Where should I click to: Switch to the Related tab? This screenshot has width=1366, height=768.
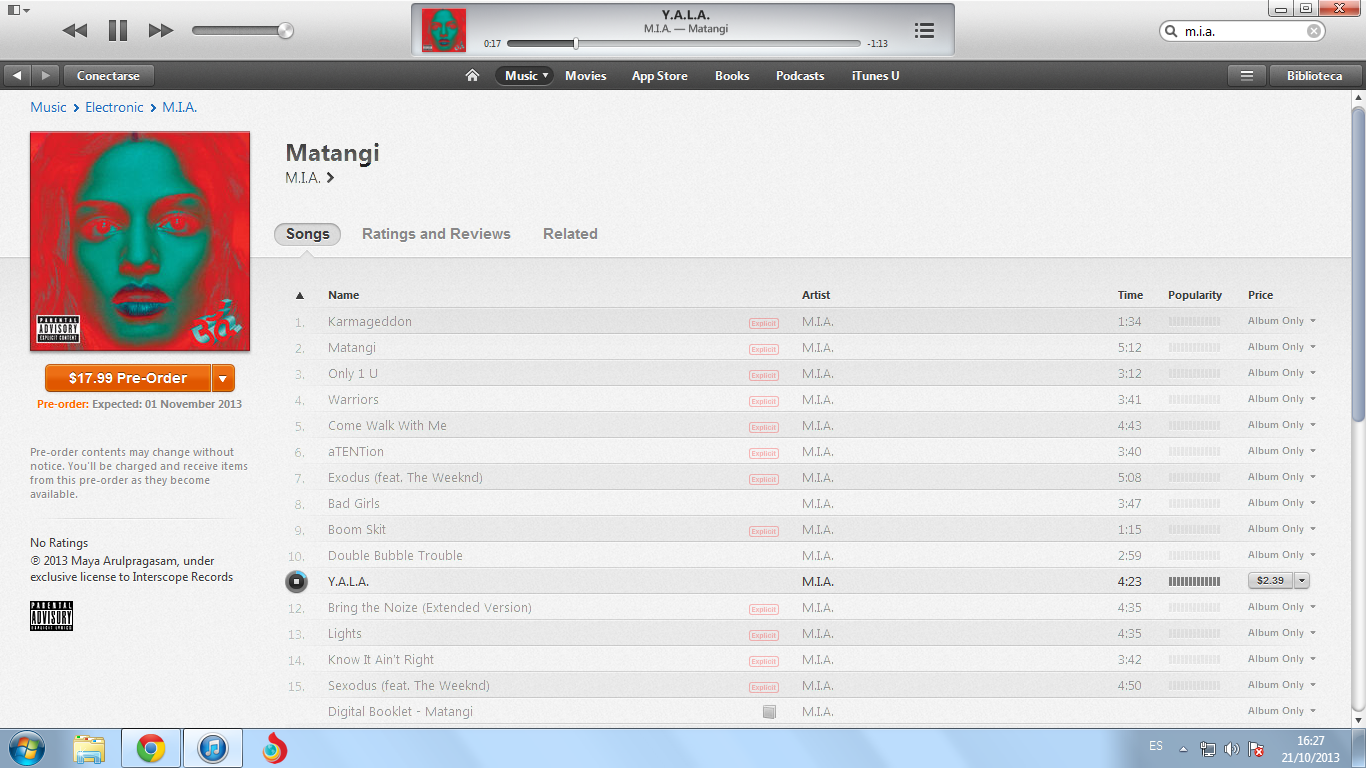(x=570, y=234)
